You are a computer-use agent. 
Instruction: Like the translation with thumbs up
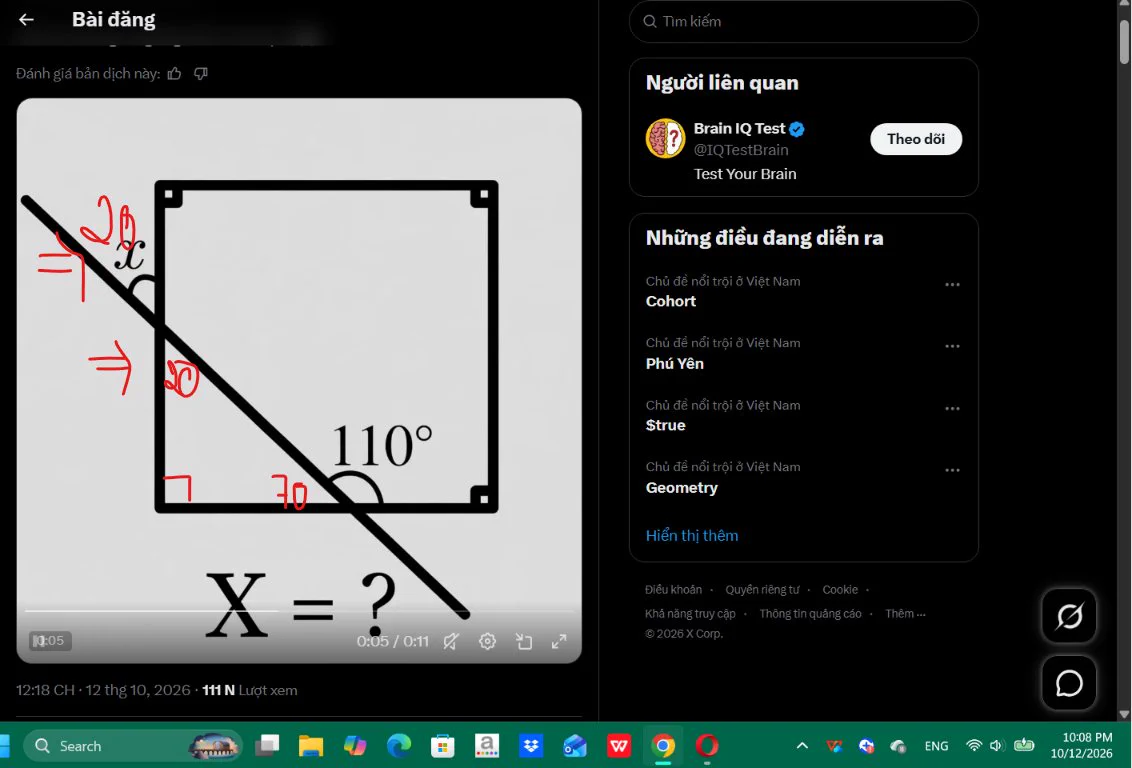175,74
